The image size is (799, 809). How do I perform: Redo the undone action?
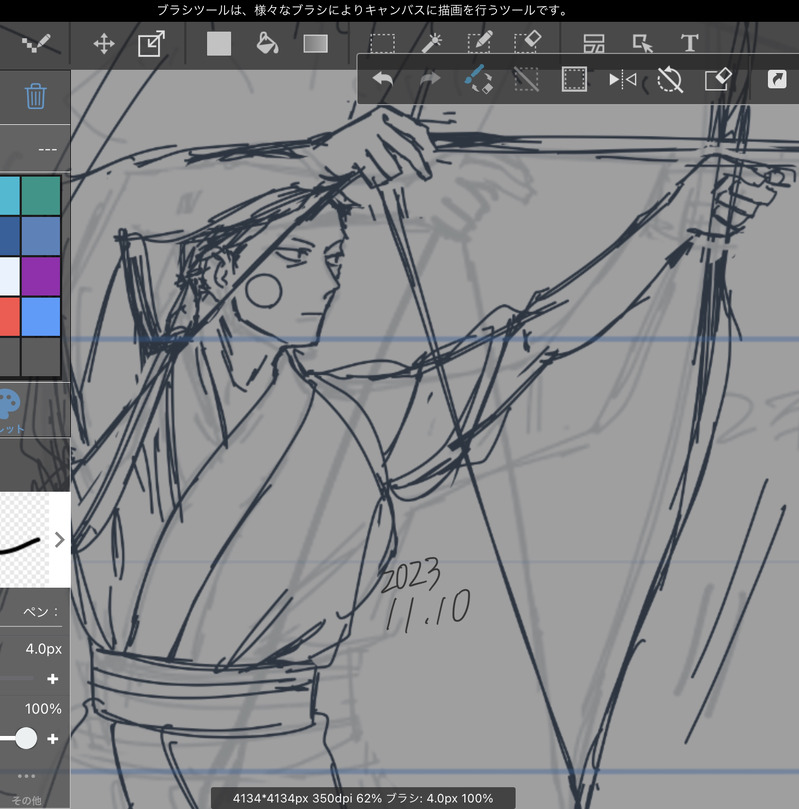click(430, 79)
